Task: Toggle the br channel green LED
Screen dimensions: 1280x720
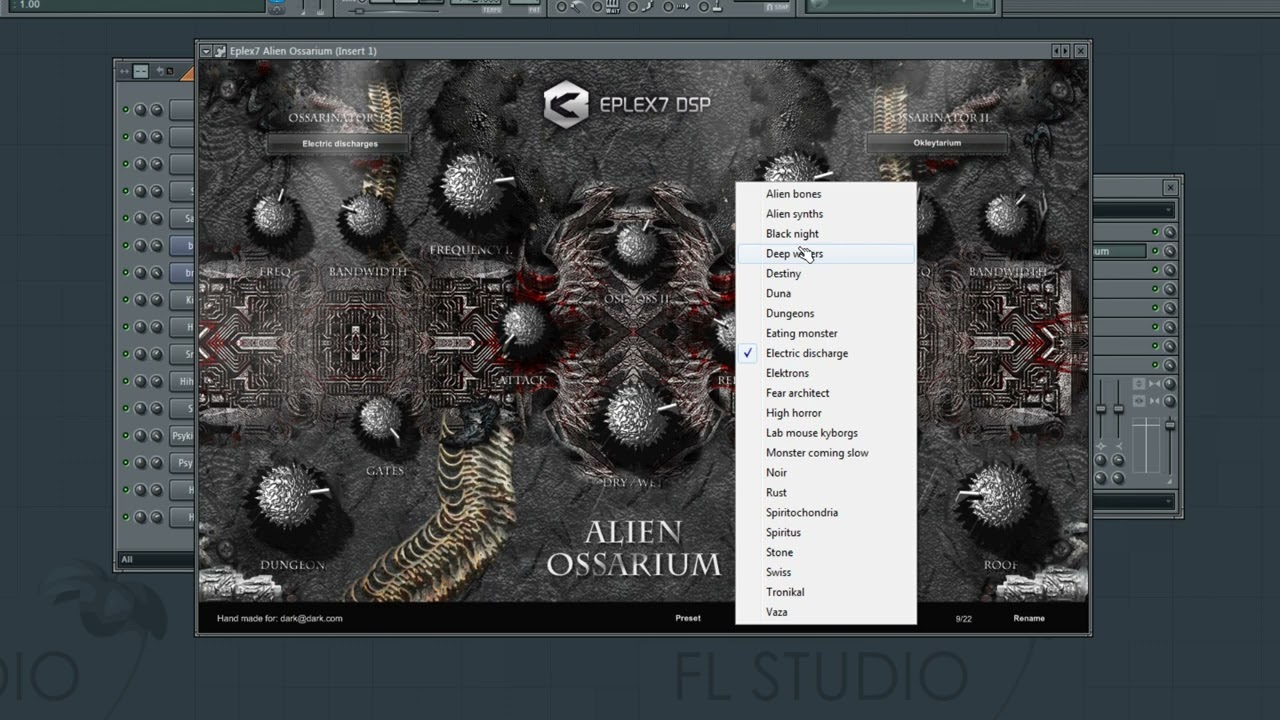Action: coord(125,272)
